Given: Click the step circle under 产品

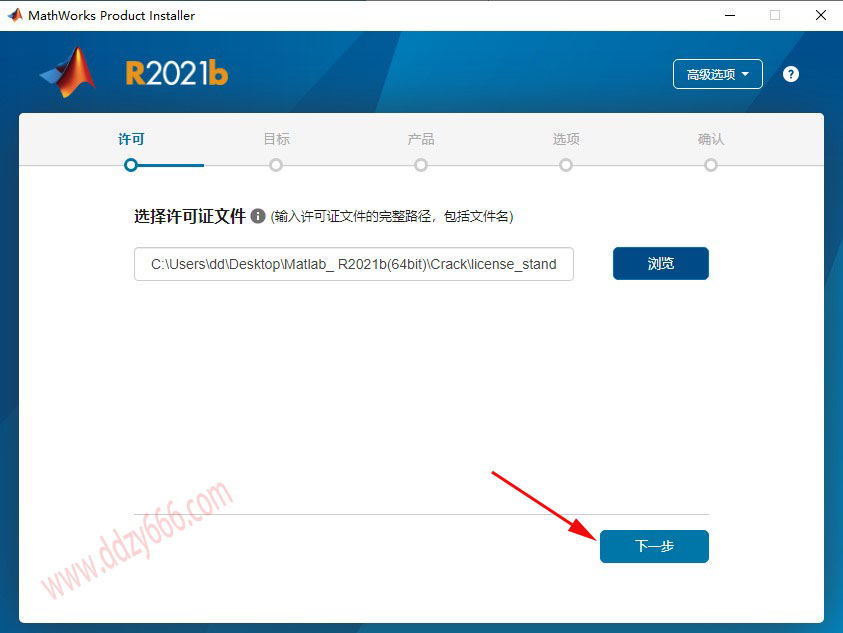Looking at the screenshot, I should point(421,165).
